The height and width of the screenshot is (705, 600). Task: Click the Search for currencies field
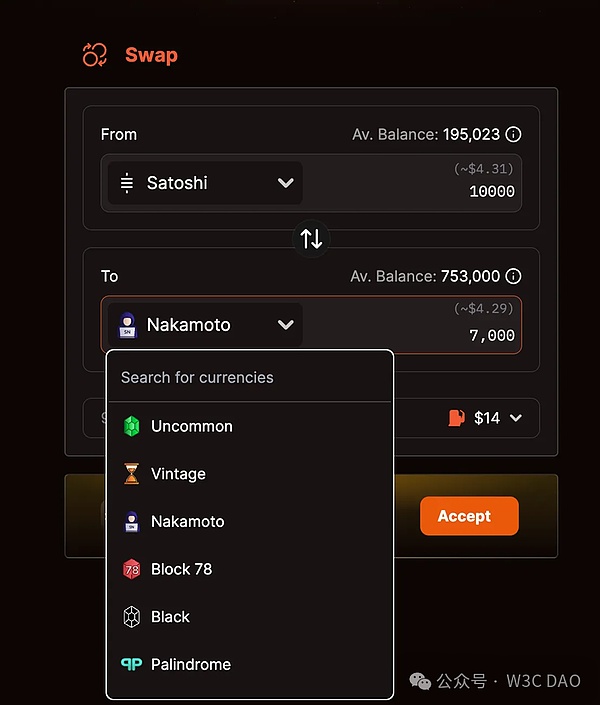pos(250,377)
